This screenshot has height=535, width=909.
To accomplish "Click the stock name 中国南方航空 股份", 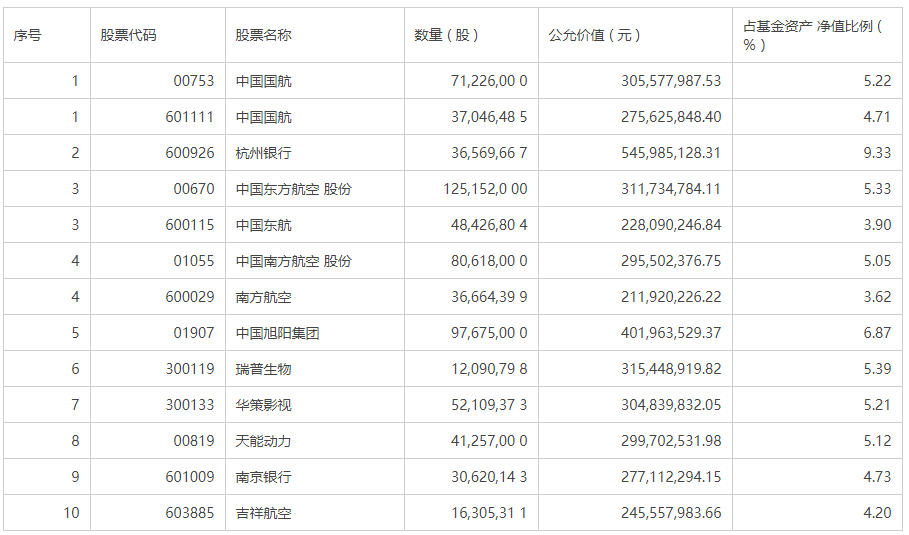I will pyautogui.click(x=293, y=261).
